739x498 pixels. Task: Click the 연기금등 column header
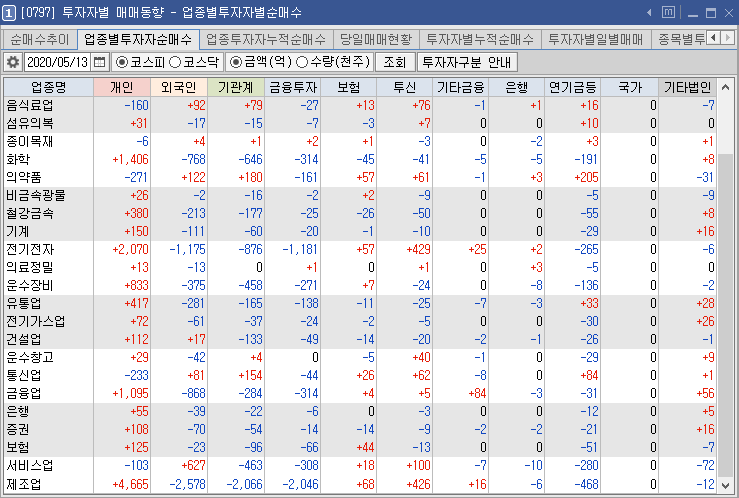tap(573, 88)
